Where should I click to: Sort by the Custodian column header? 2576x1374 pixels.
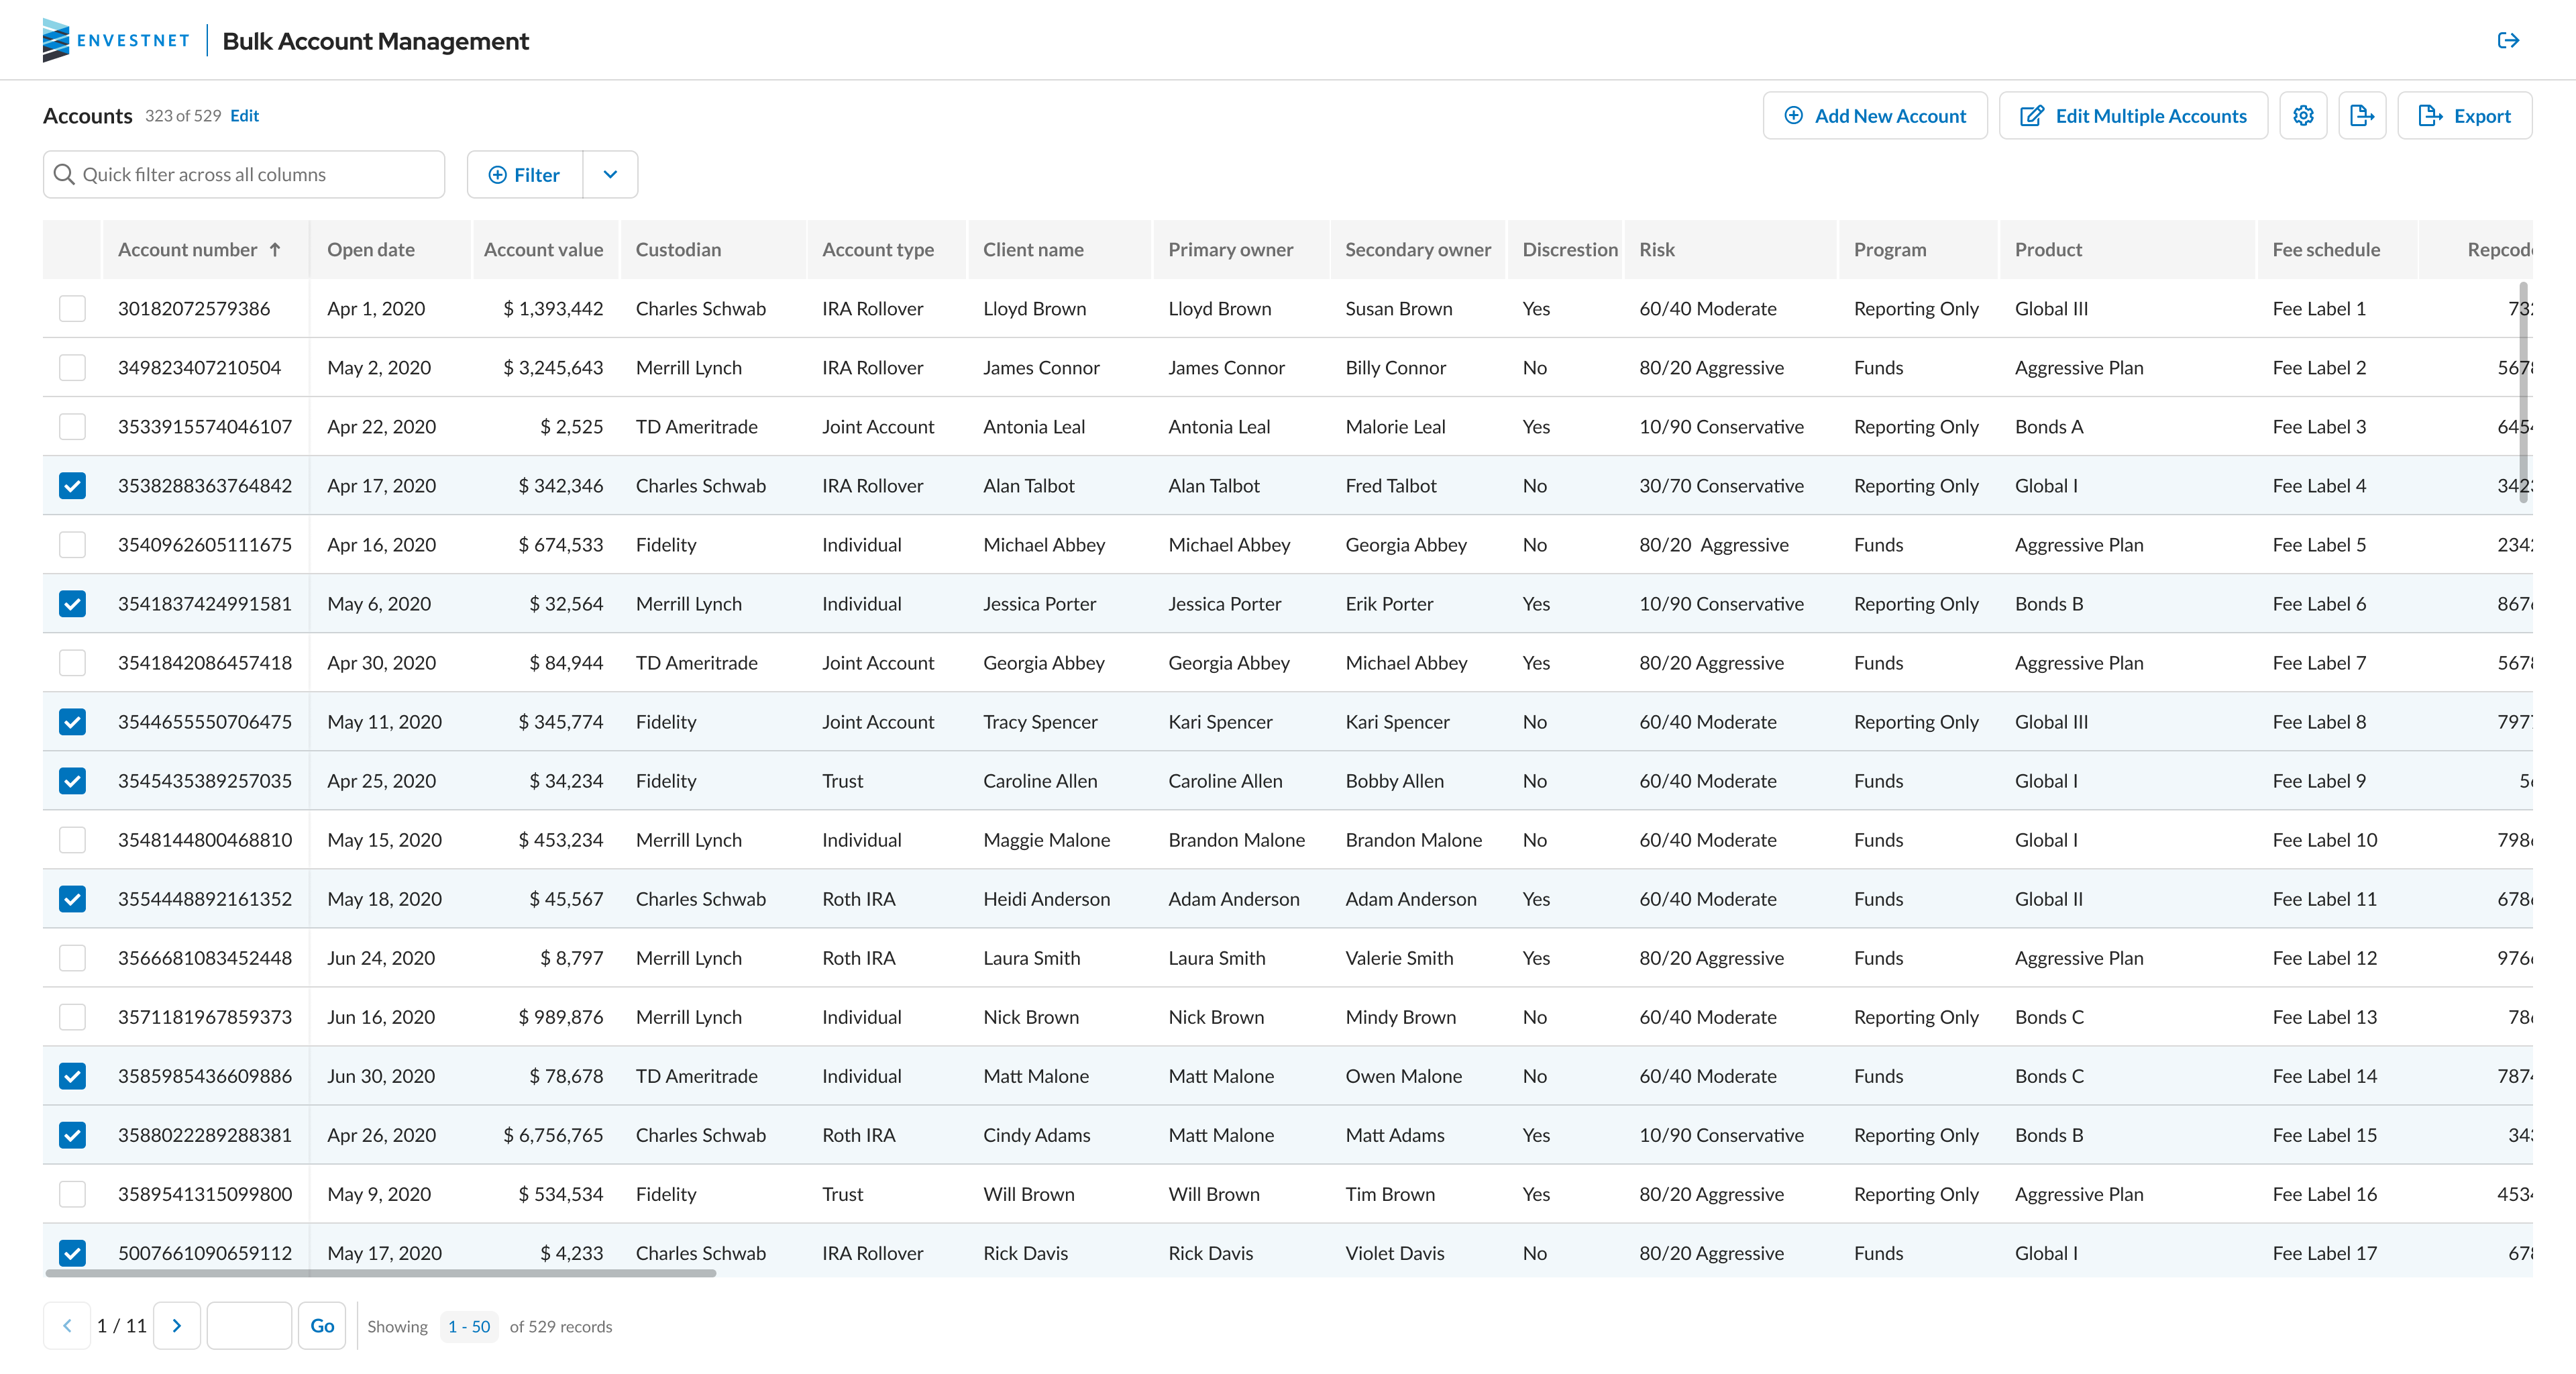(678, 250)
